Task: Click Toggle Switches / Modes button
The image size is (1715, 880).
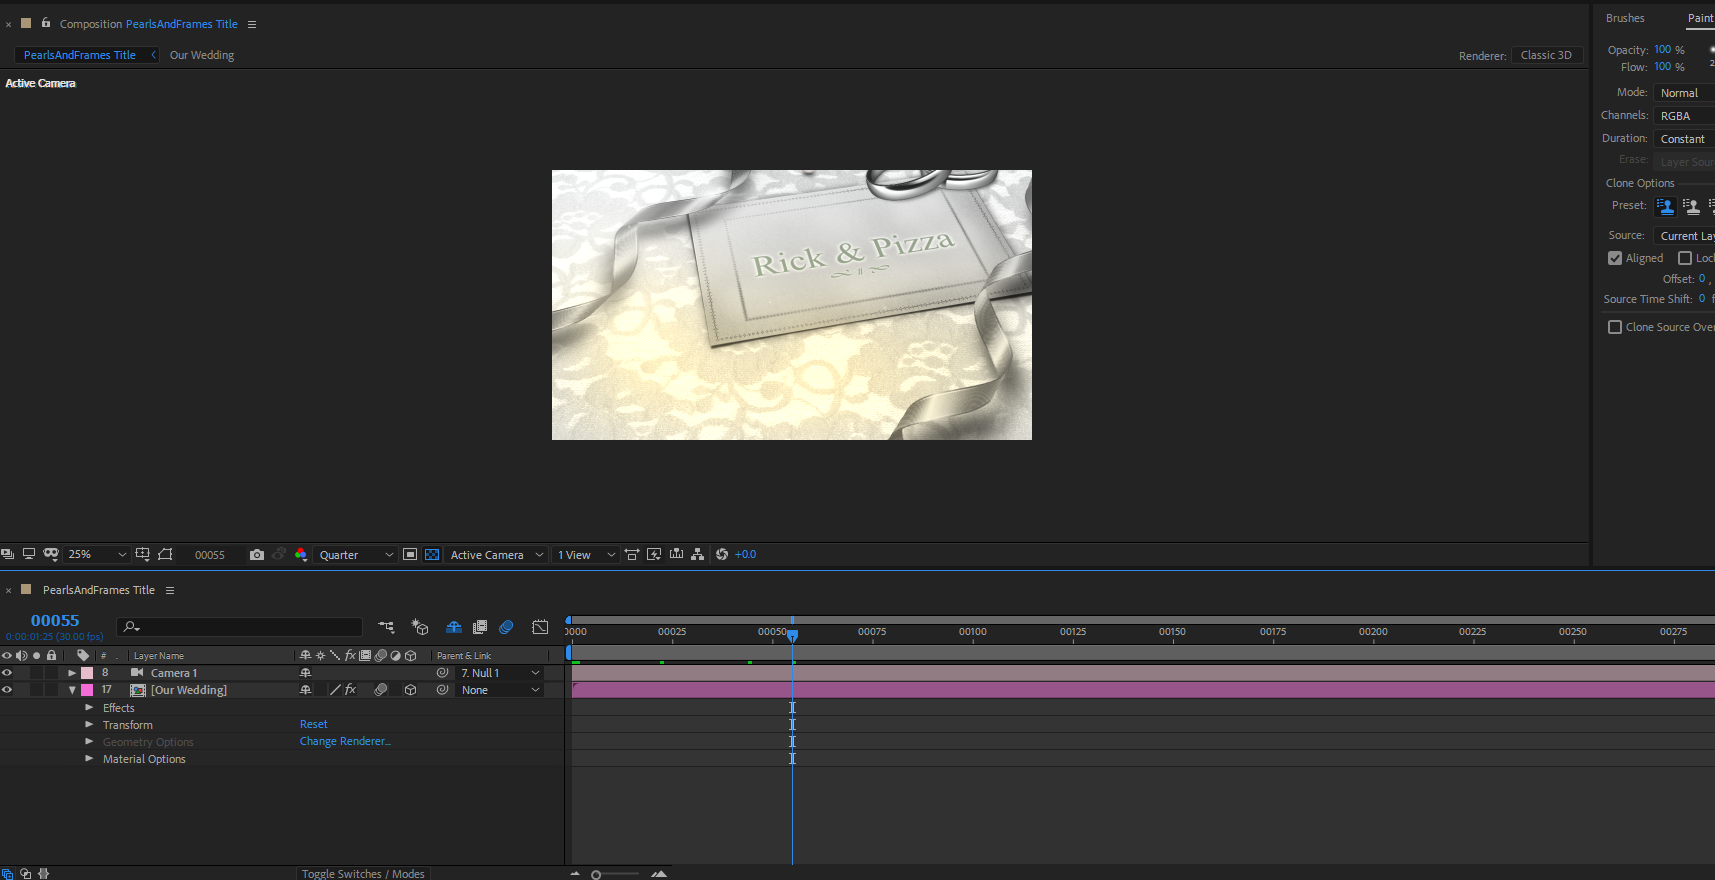Action: click(363, 873)
